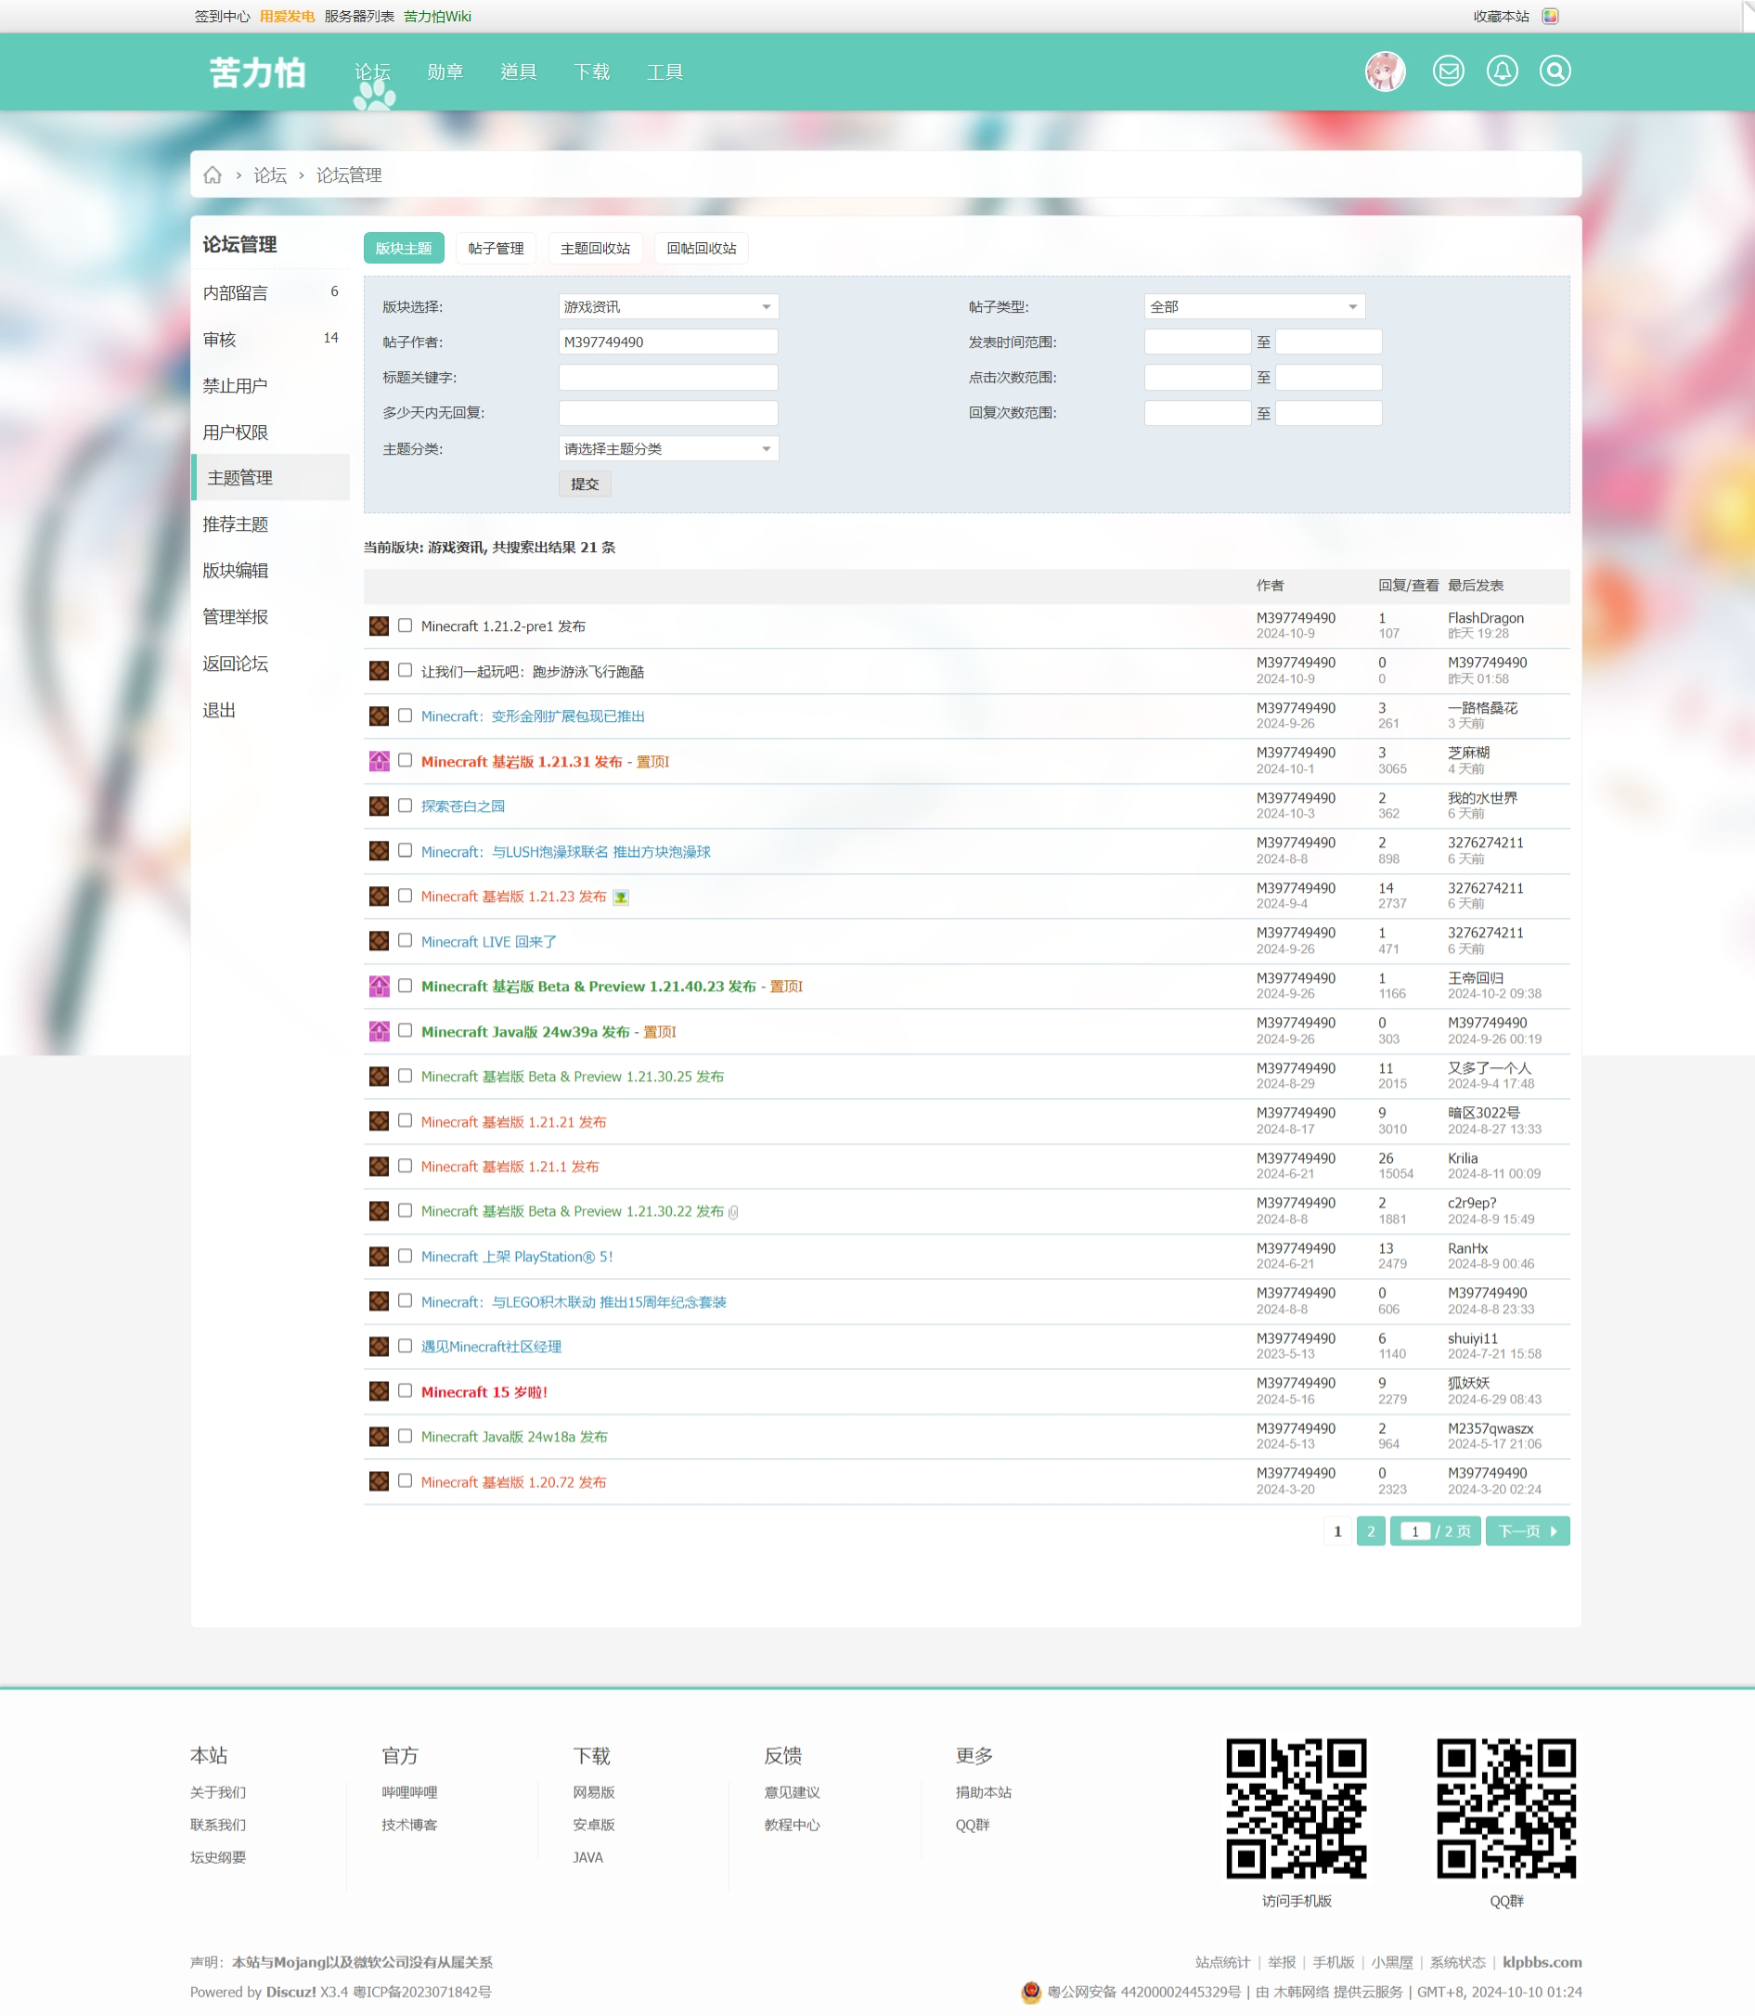Click thread icon beside Minecraft LIVE 回来了
The image size is (1755, 2016).
[x=379, y=941]
